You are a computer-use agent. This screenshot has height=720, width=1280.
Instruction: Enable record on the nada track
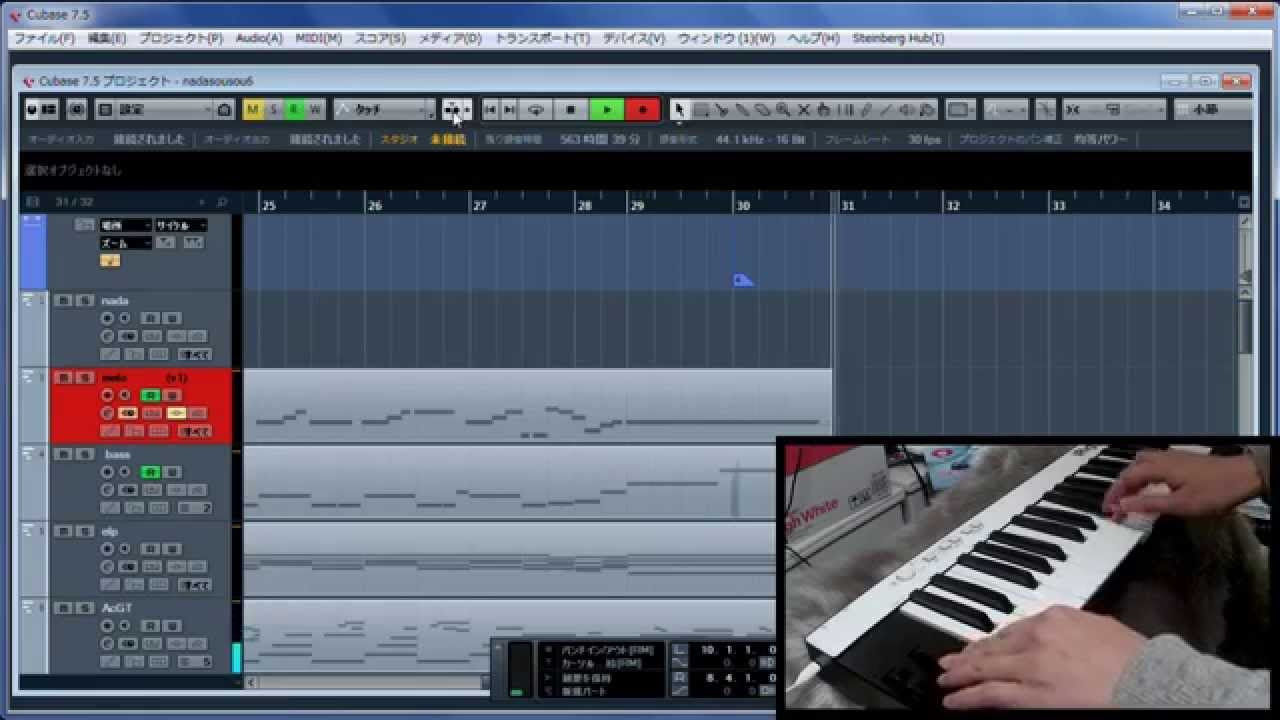tap(108, 318)
